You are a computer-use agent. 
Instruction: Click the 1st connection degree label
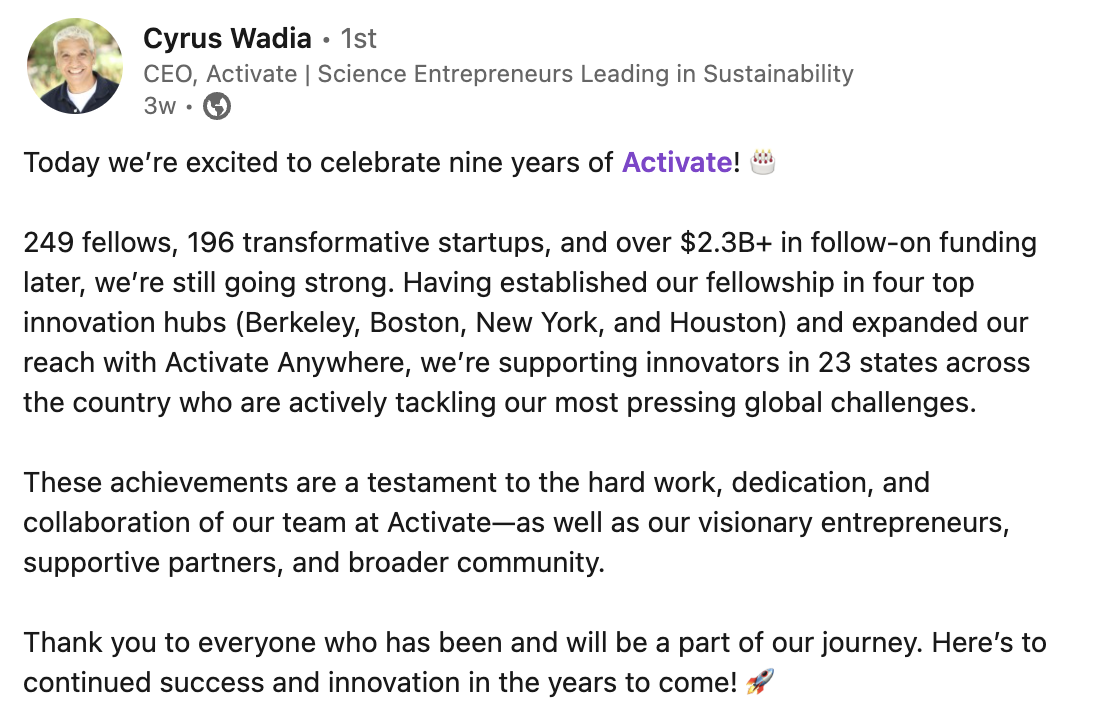point(359,38)
